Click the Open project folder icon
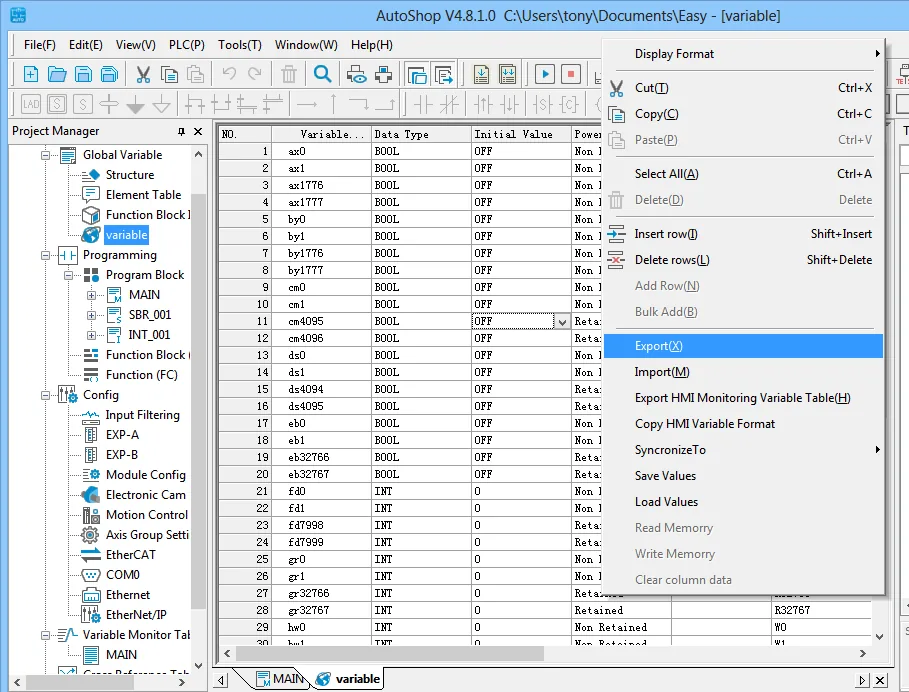This screenshot has width=909, height=692. (x=57, y=74)
